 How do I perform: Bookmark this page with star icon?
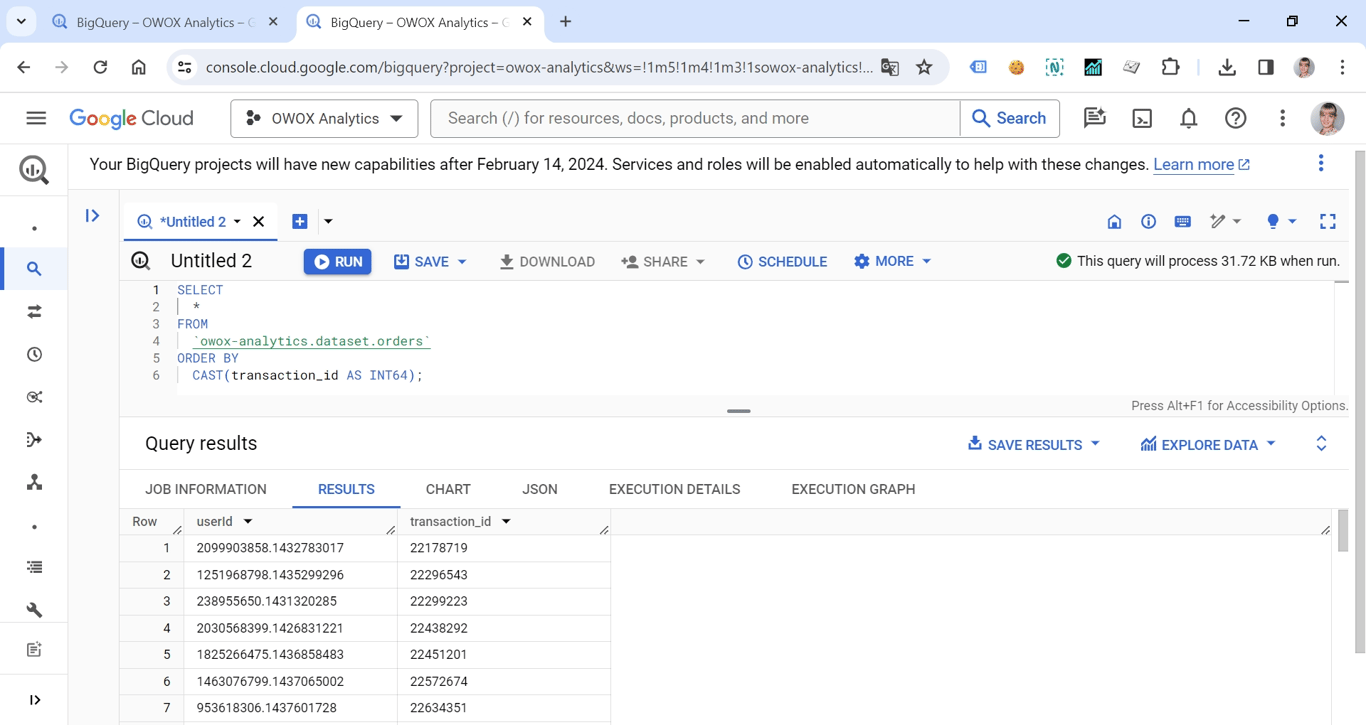click(x=924, y=67)
